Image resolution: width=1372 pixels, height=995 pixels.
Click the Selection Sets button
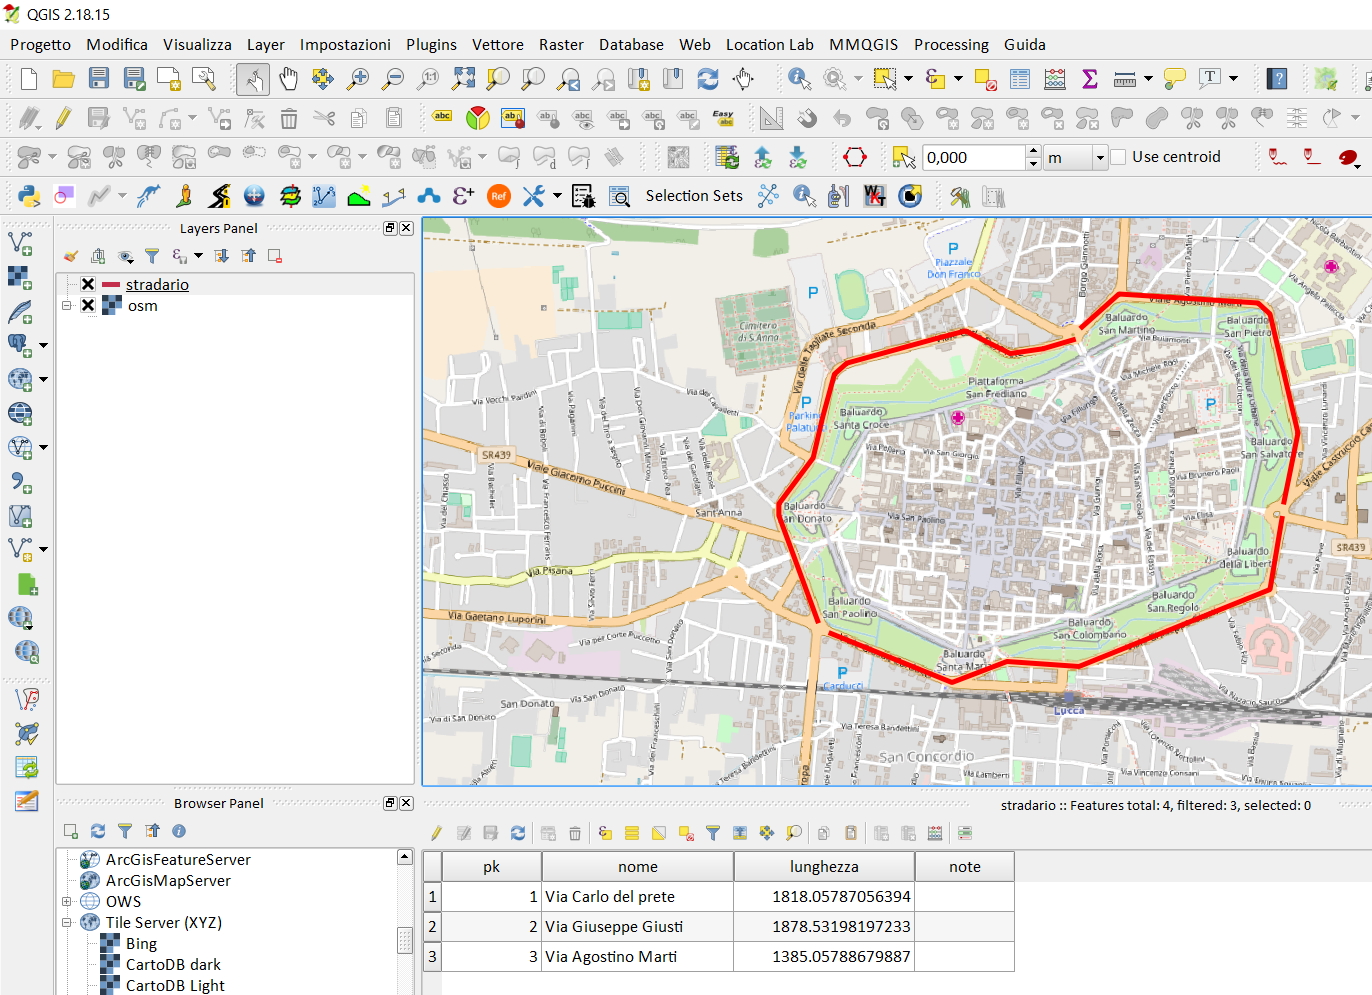693,196
